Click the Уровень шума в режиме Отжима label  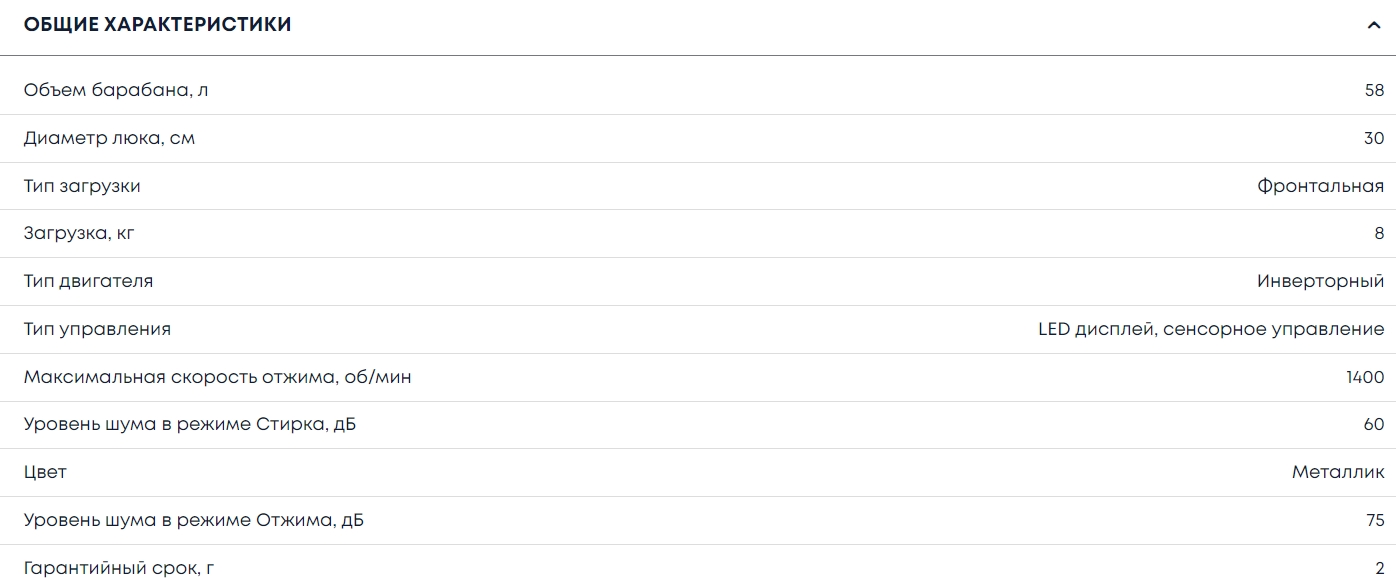click(193, 520)
